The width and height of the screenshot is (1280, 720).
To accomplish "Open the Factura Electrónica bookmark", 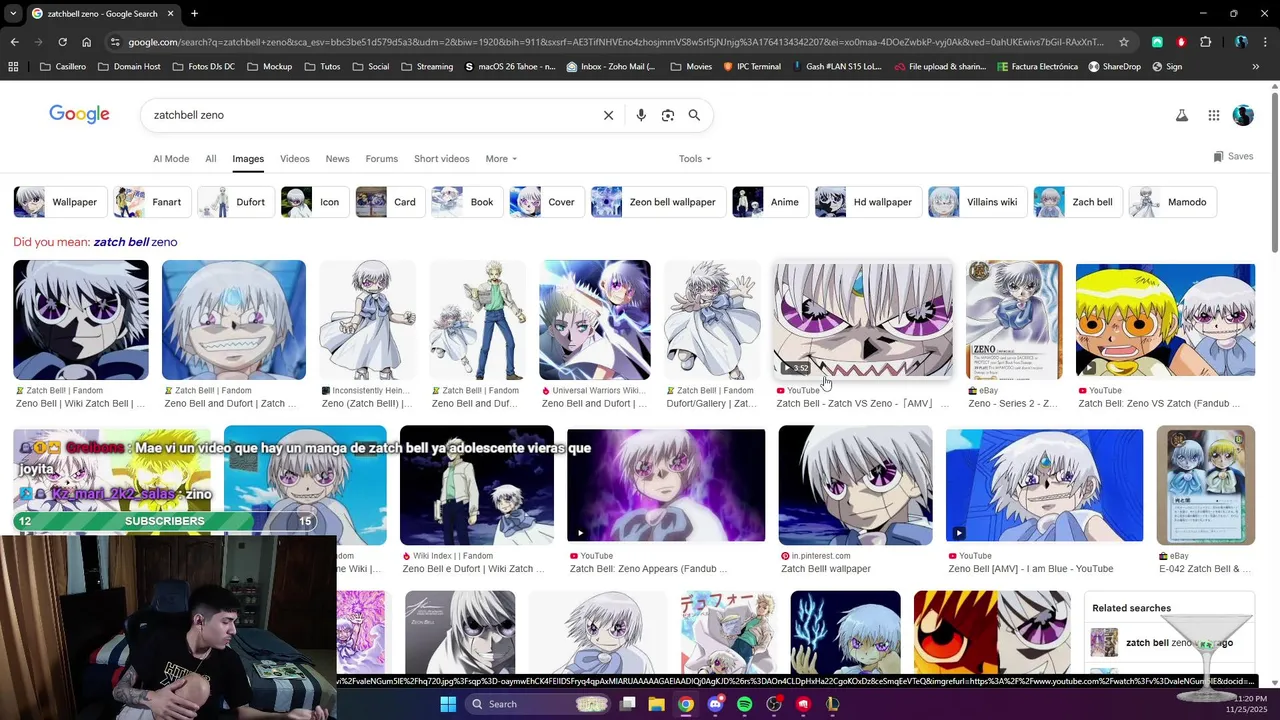I will 1037,67.
